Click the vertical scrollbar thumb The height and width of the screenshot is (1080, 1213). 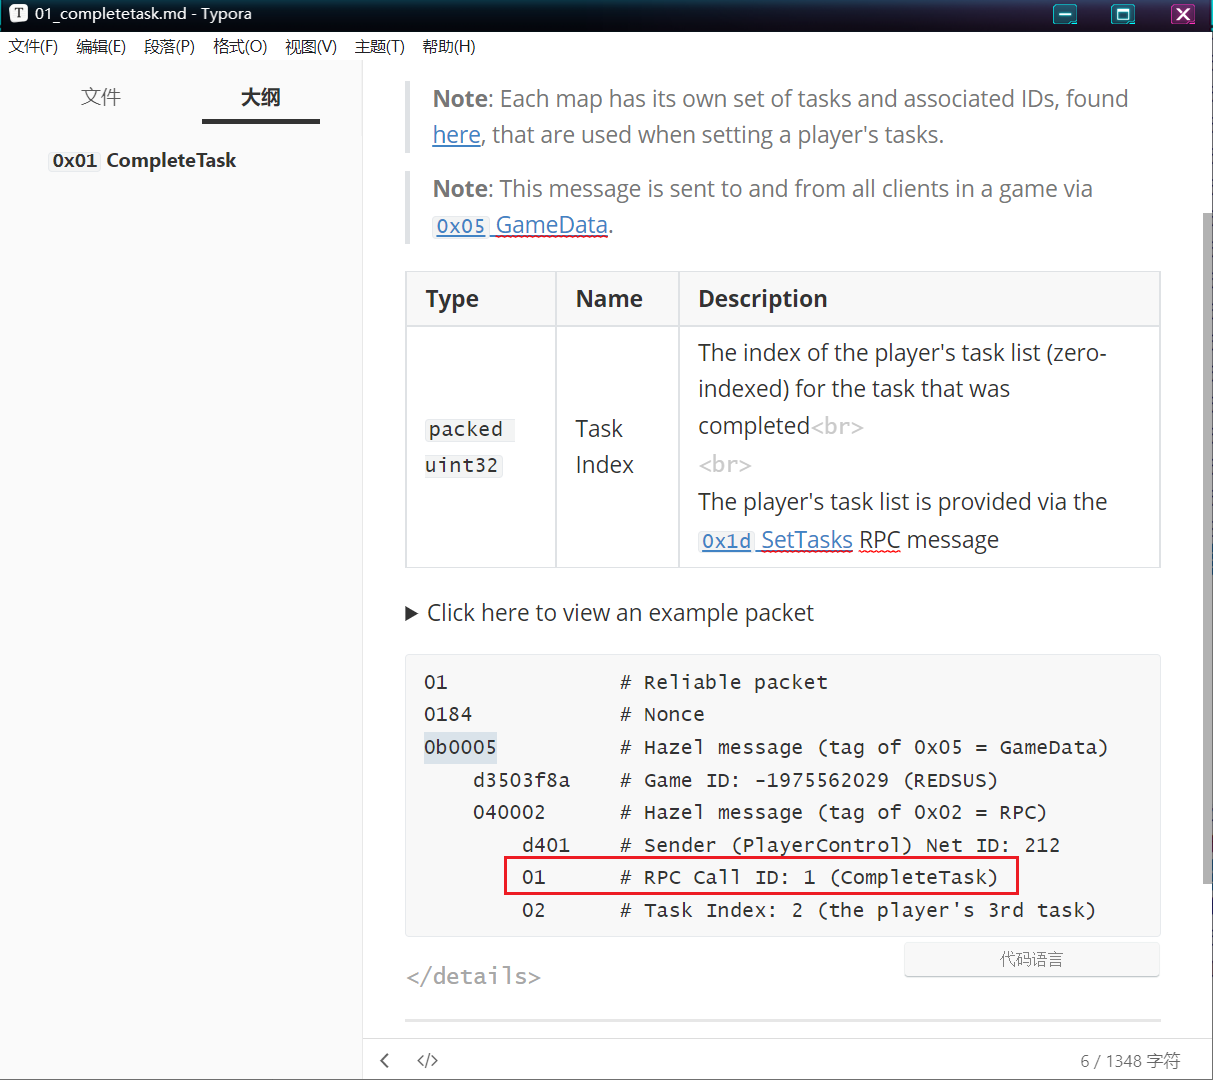pyautogui.click(x=1207, y=548)
